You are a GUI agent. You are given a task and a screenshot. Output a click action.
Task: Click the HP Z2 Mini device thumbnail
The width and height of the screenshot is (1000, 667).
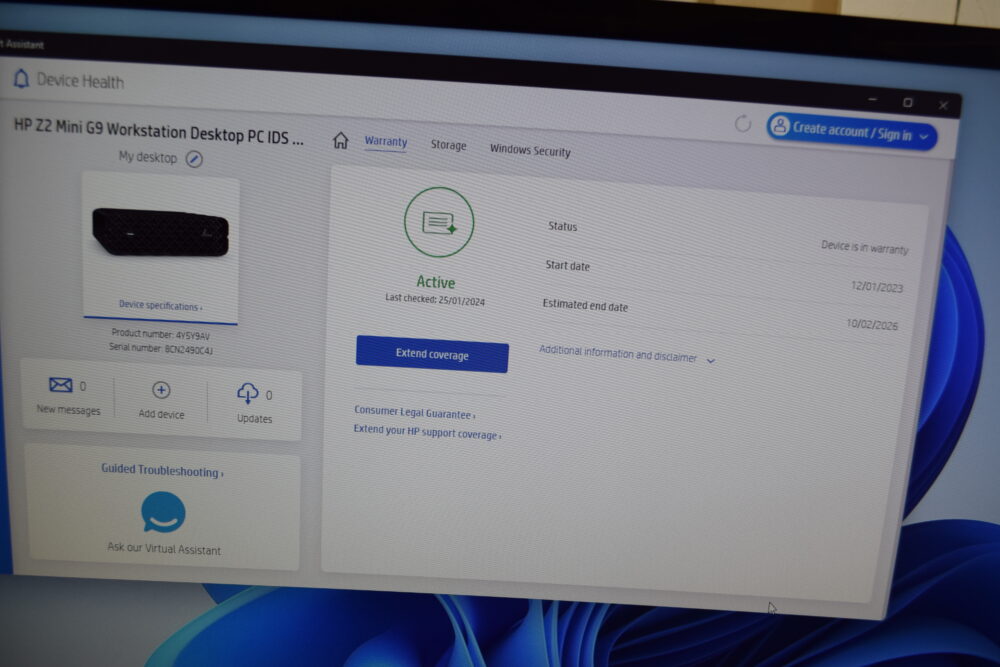tap(161, 233)
